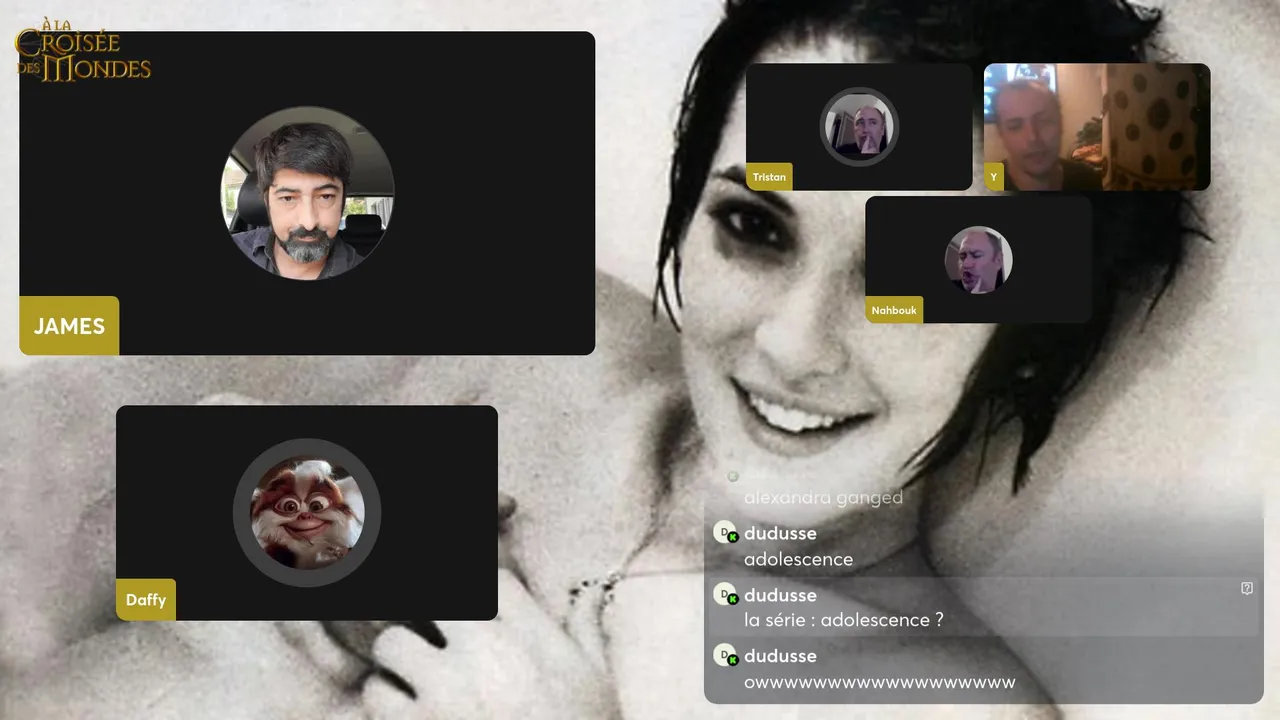The height and width of the screenshot is (720, 1280).
Task: Click dudusse's avatar beside the 'owwww' message
Action: [x=725, y=656]
